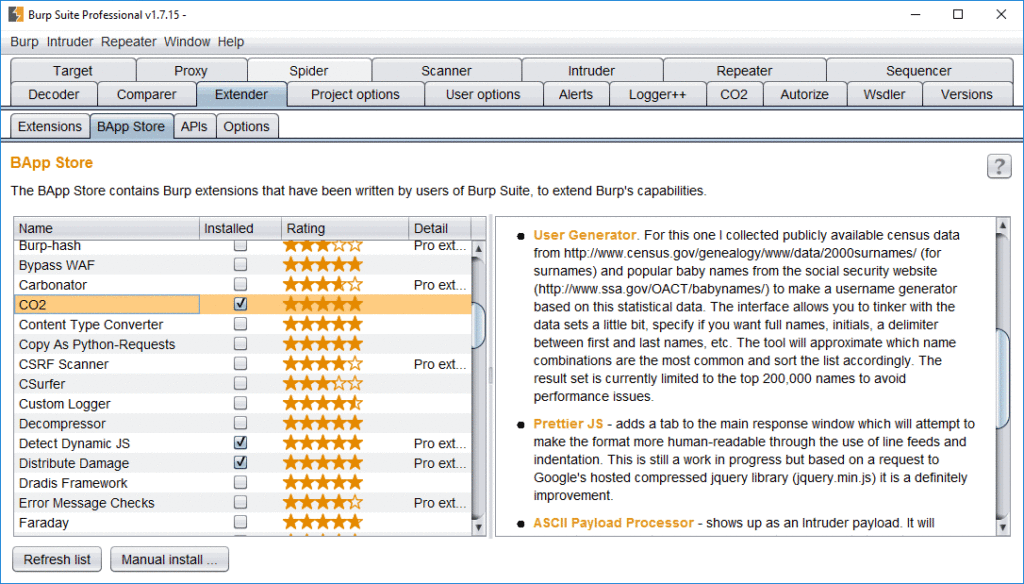
Task: Switch to the APIs sub-tab
Action: [x=194, y=126]
